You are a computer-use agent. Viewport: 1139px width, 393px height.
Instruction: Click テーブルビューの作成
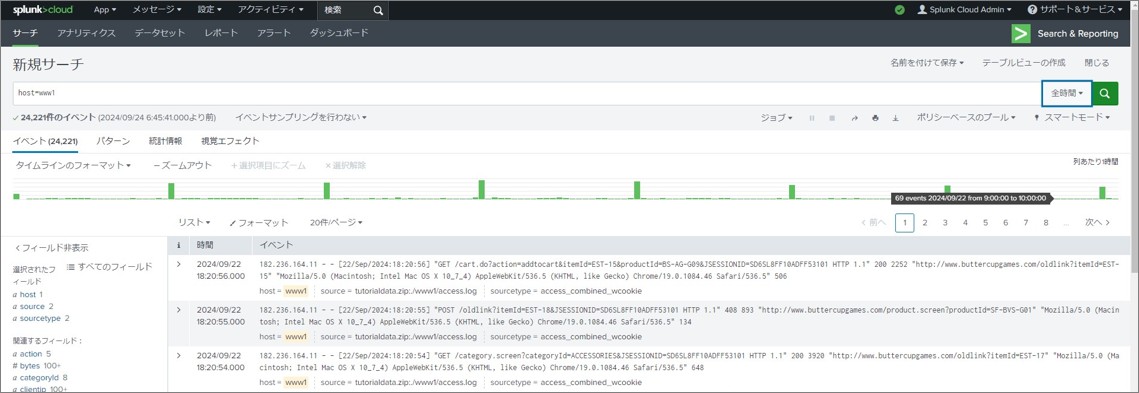pos(1024,63)
